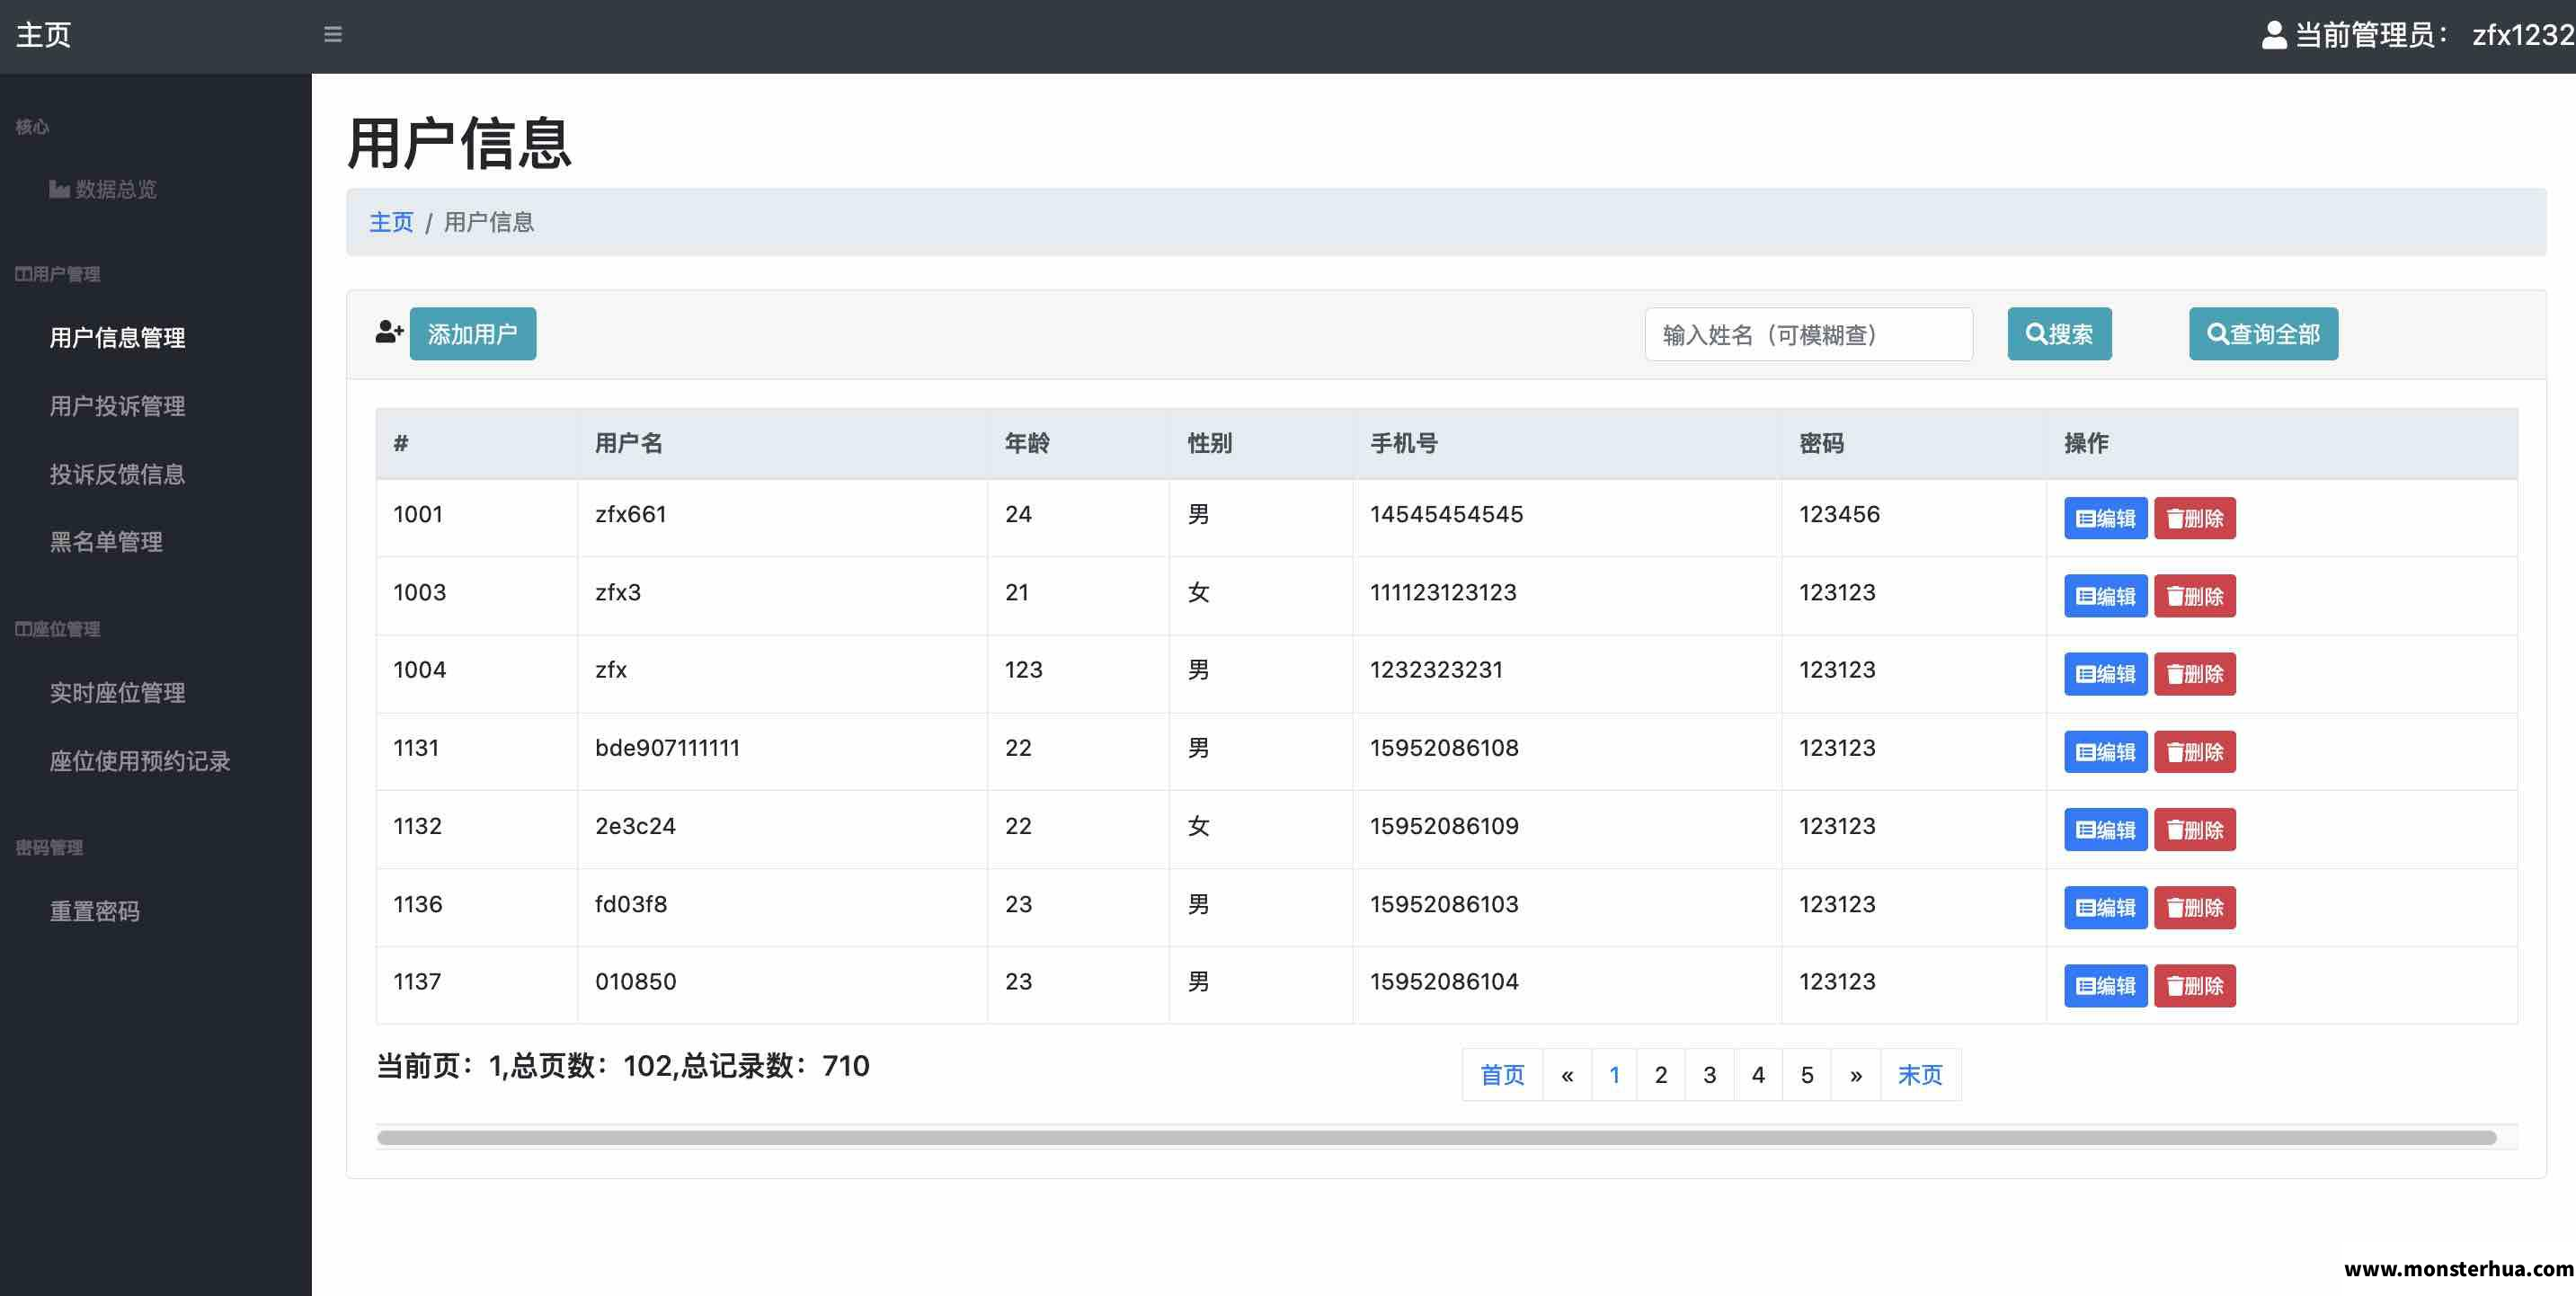Click the 主页 breadcrumb link
2576x1296 pixels.
[x=391, y=222]
